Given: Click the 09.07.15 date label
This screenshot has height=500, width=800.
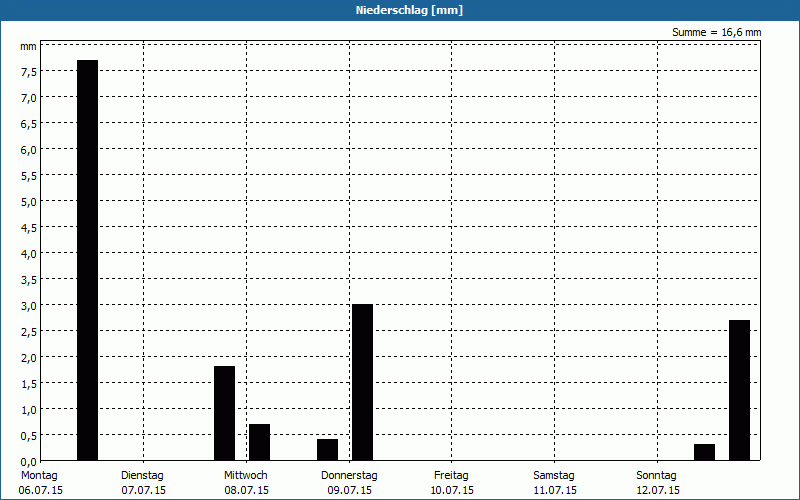Looking at the screenshot, I should tap(349, 491).
